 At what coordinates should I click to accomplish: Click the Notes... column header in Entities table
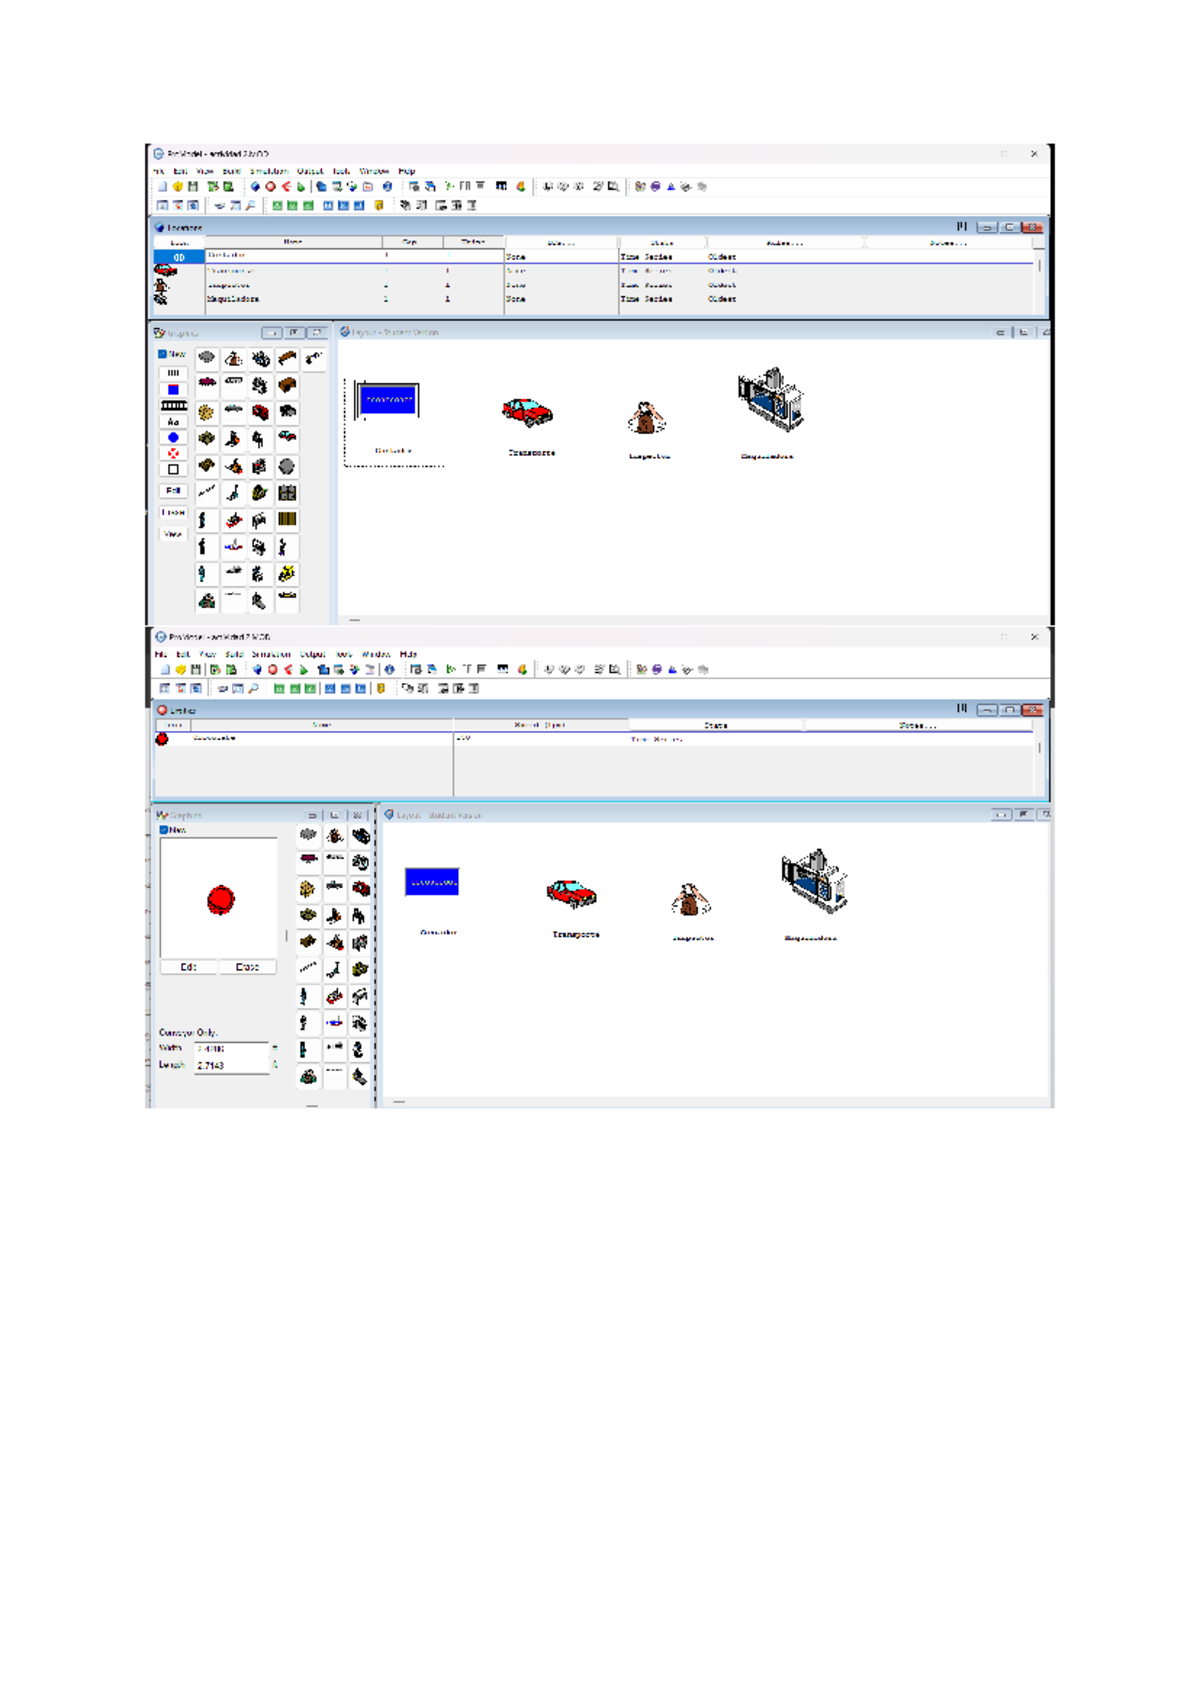[917, 725]
